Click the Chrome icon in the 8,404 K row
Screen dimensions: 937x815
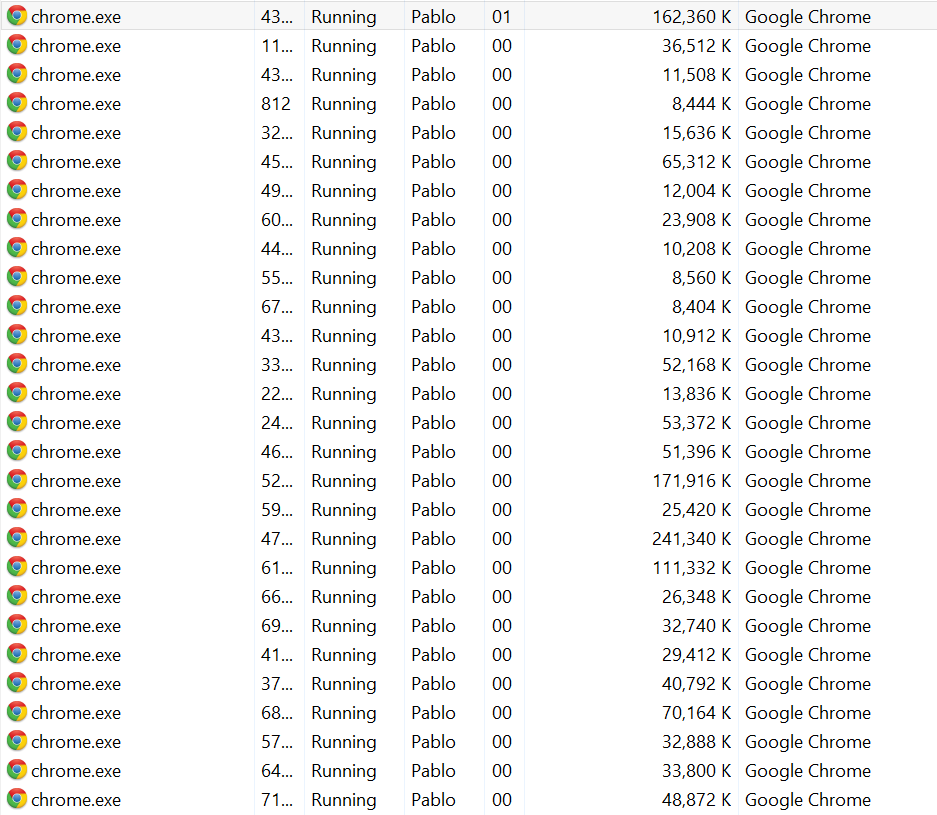pos(17,306)
